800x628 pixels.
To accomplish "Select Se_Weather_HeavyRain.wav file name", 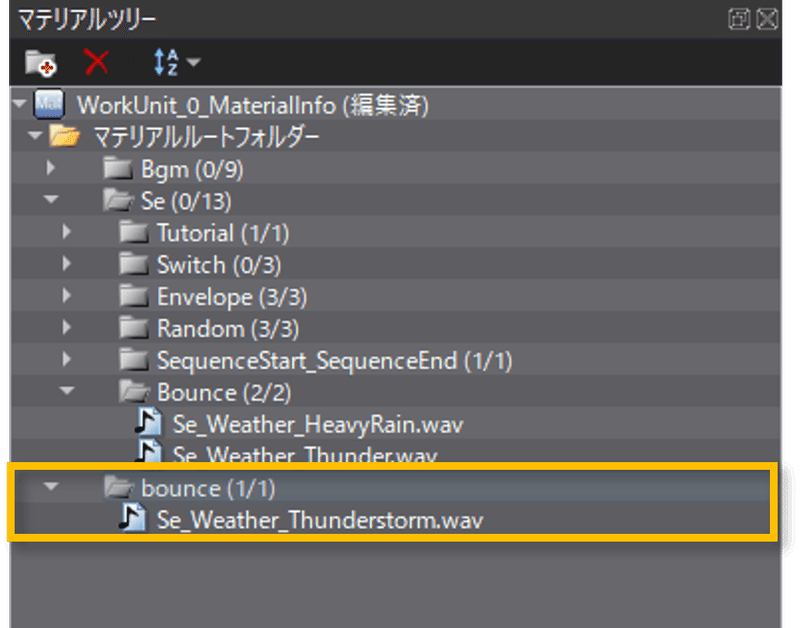I will (x=318, y=425).
